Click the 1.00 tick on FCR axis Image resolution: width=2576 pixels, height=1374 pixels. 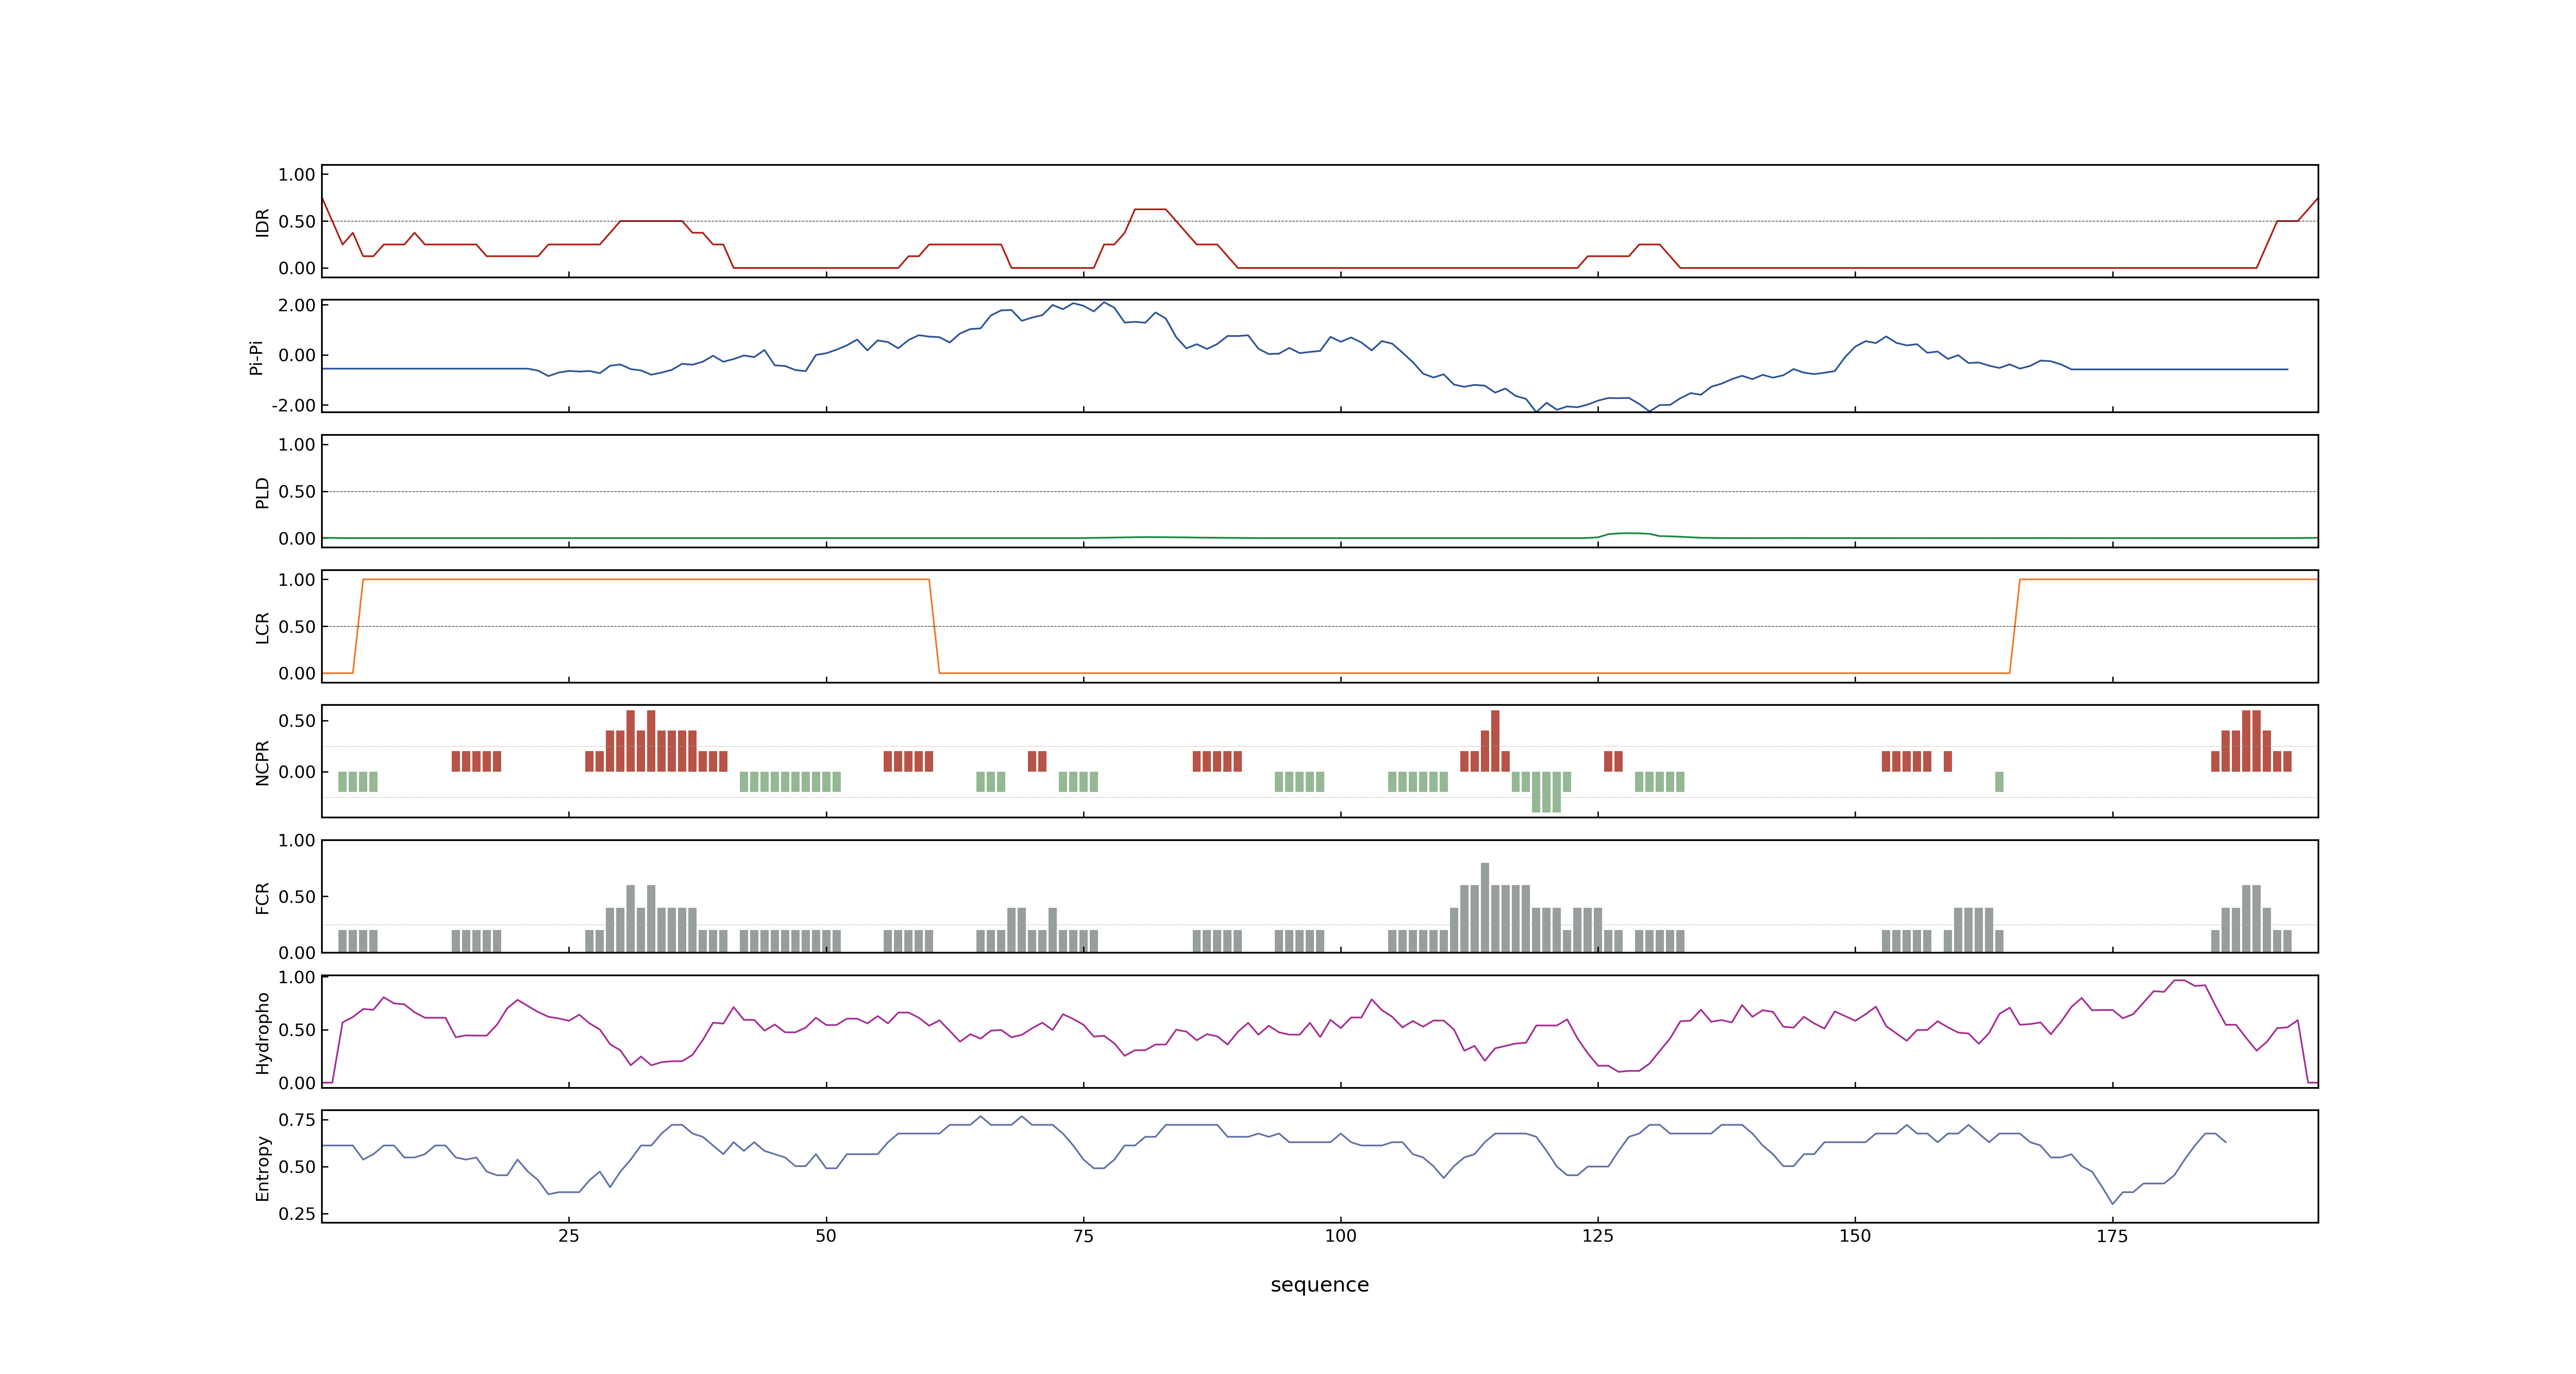tap(297, 841)
